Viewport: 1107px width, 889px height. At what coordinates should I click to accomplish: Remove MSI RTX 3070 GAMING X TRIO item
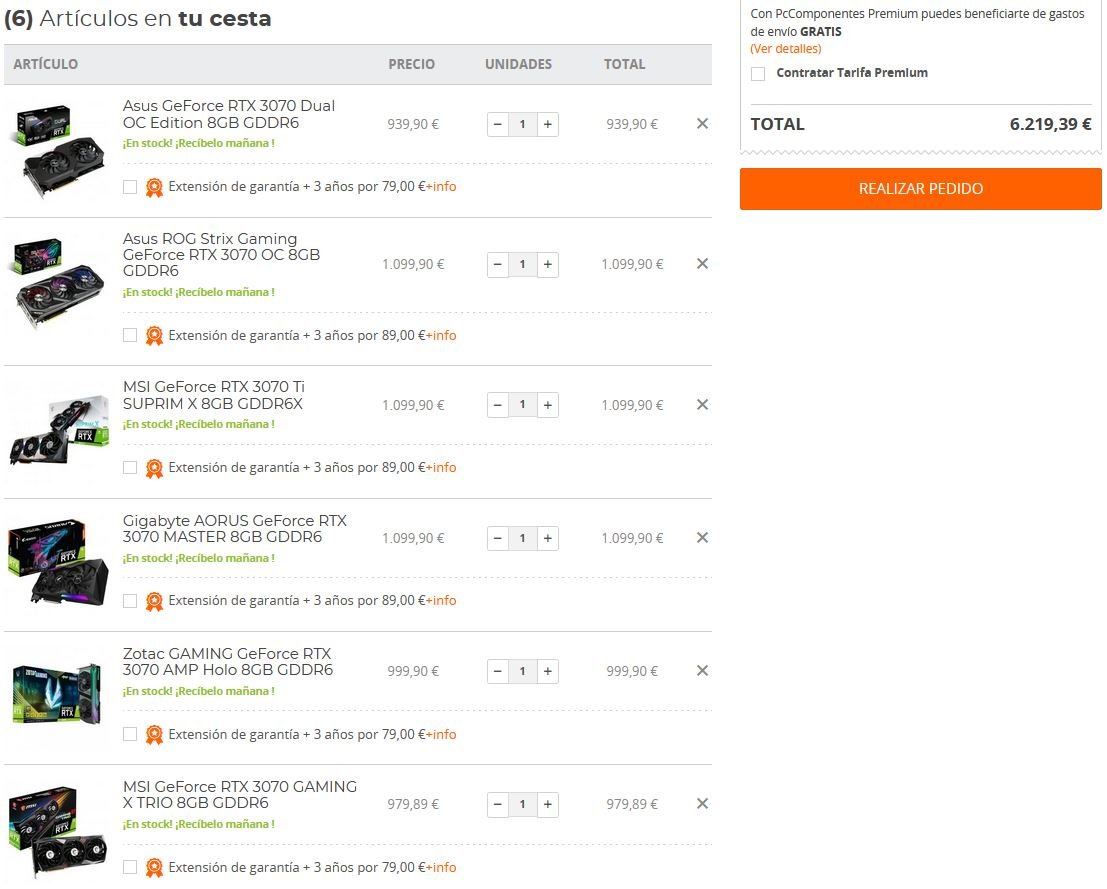702,804
